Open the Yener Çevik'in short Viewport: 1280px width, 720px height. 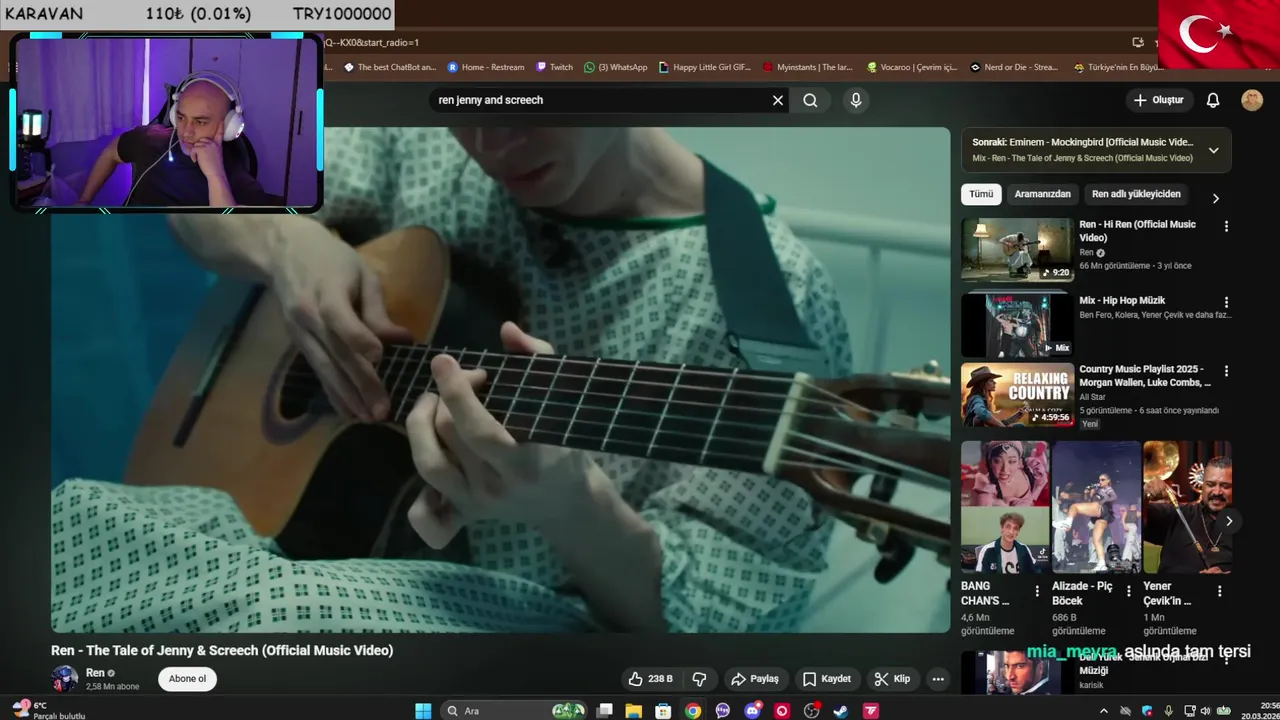[1187, 507]
